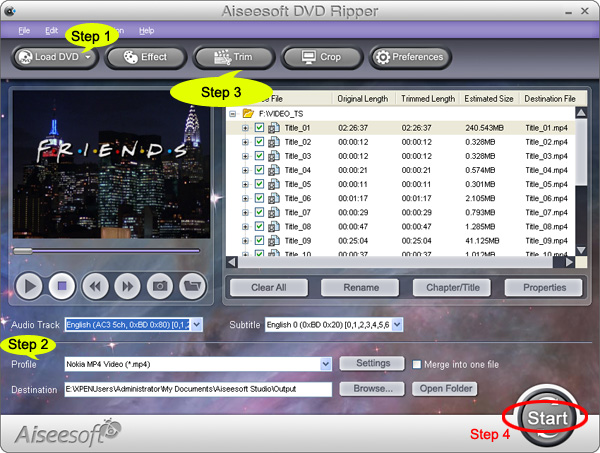Select Title_09.mp4 destination entry
The width and height of the screenshot is (600, 453).
click(546, 241)
